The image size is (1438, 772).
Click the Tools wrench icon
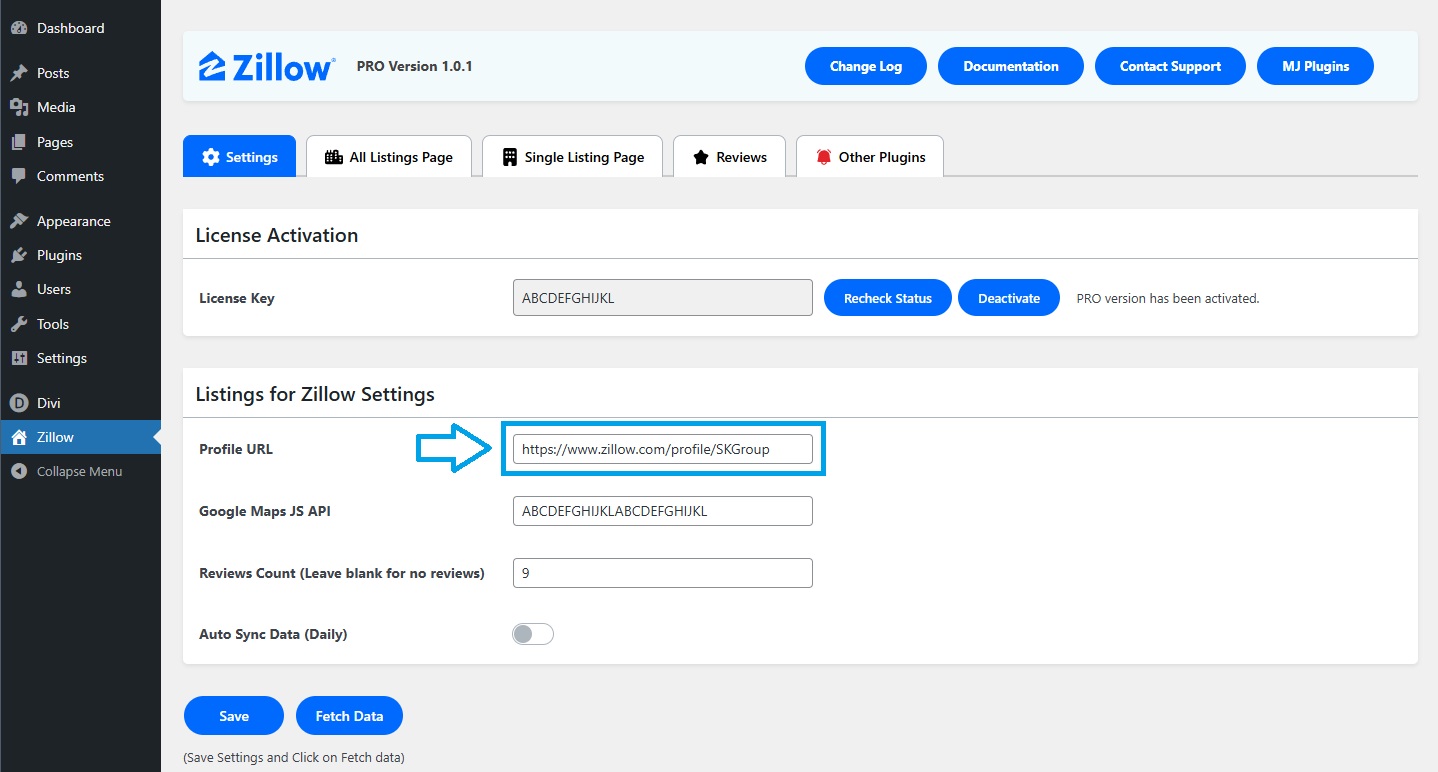(18, 324)
